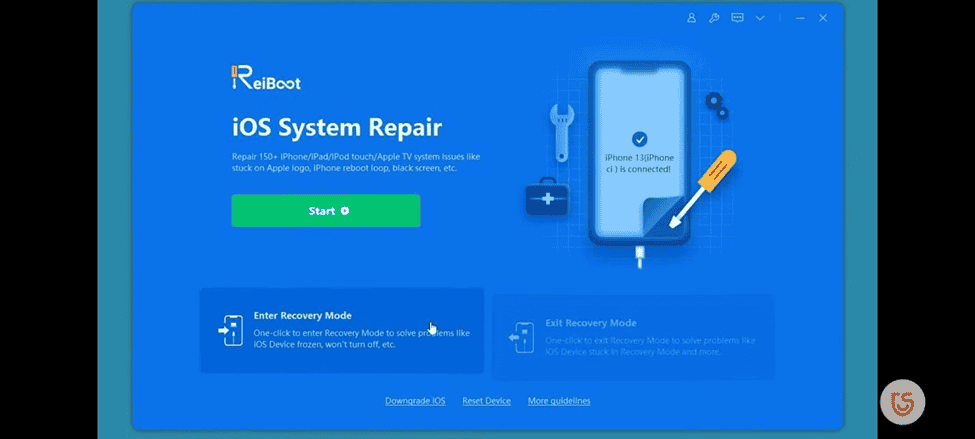Click the connected checkmark on phone illustration
Screen dimensions: 975x439
pos(639,139)
